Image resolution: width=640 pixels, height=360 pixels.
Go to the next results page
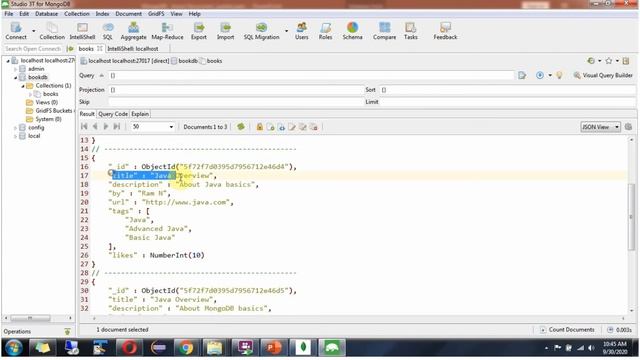click(106, 127)
